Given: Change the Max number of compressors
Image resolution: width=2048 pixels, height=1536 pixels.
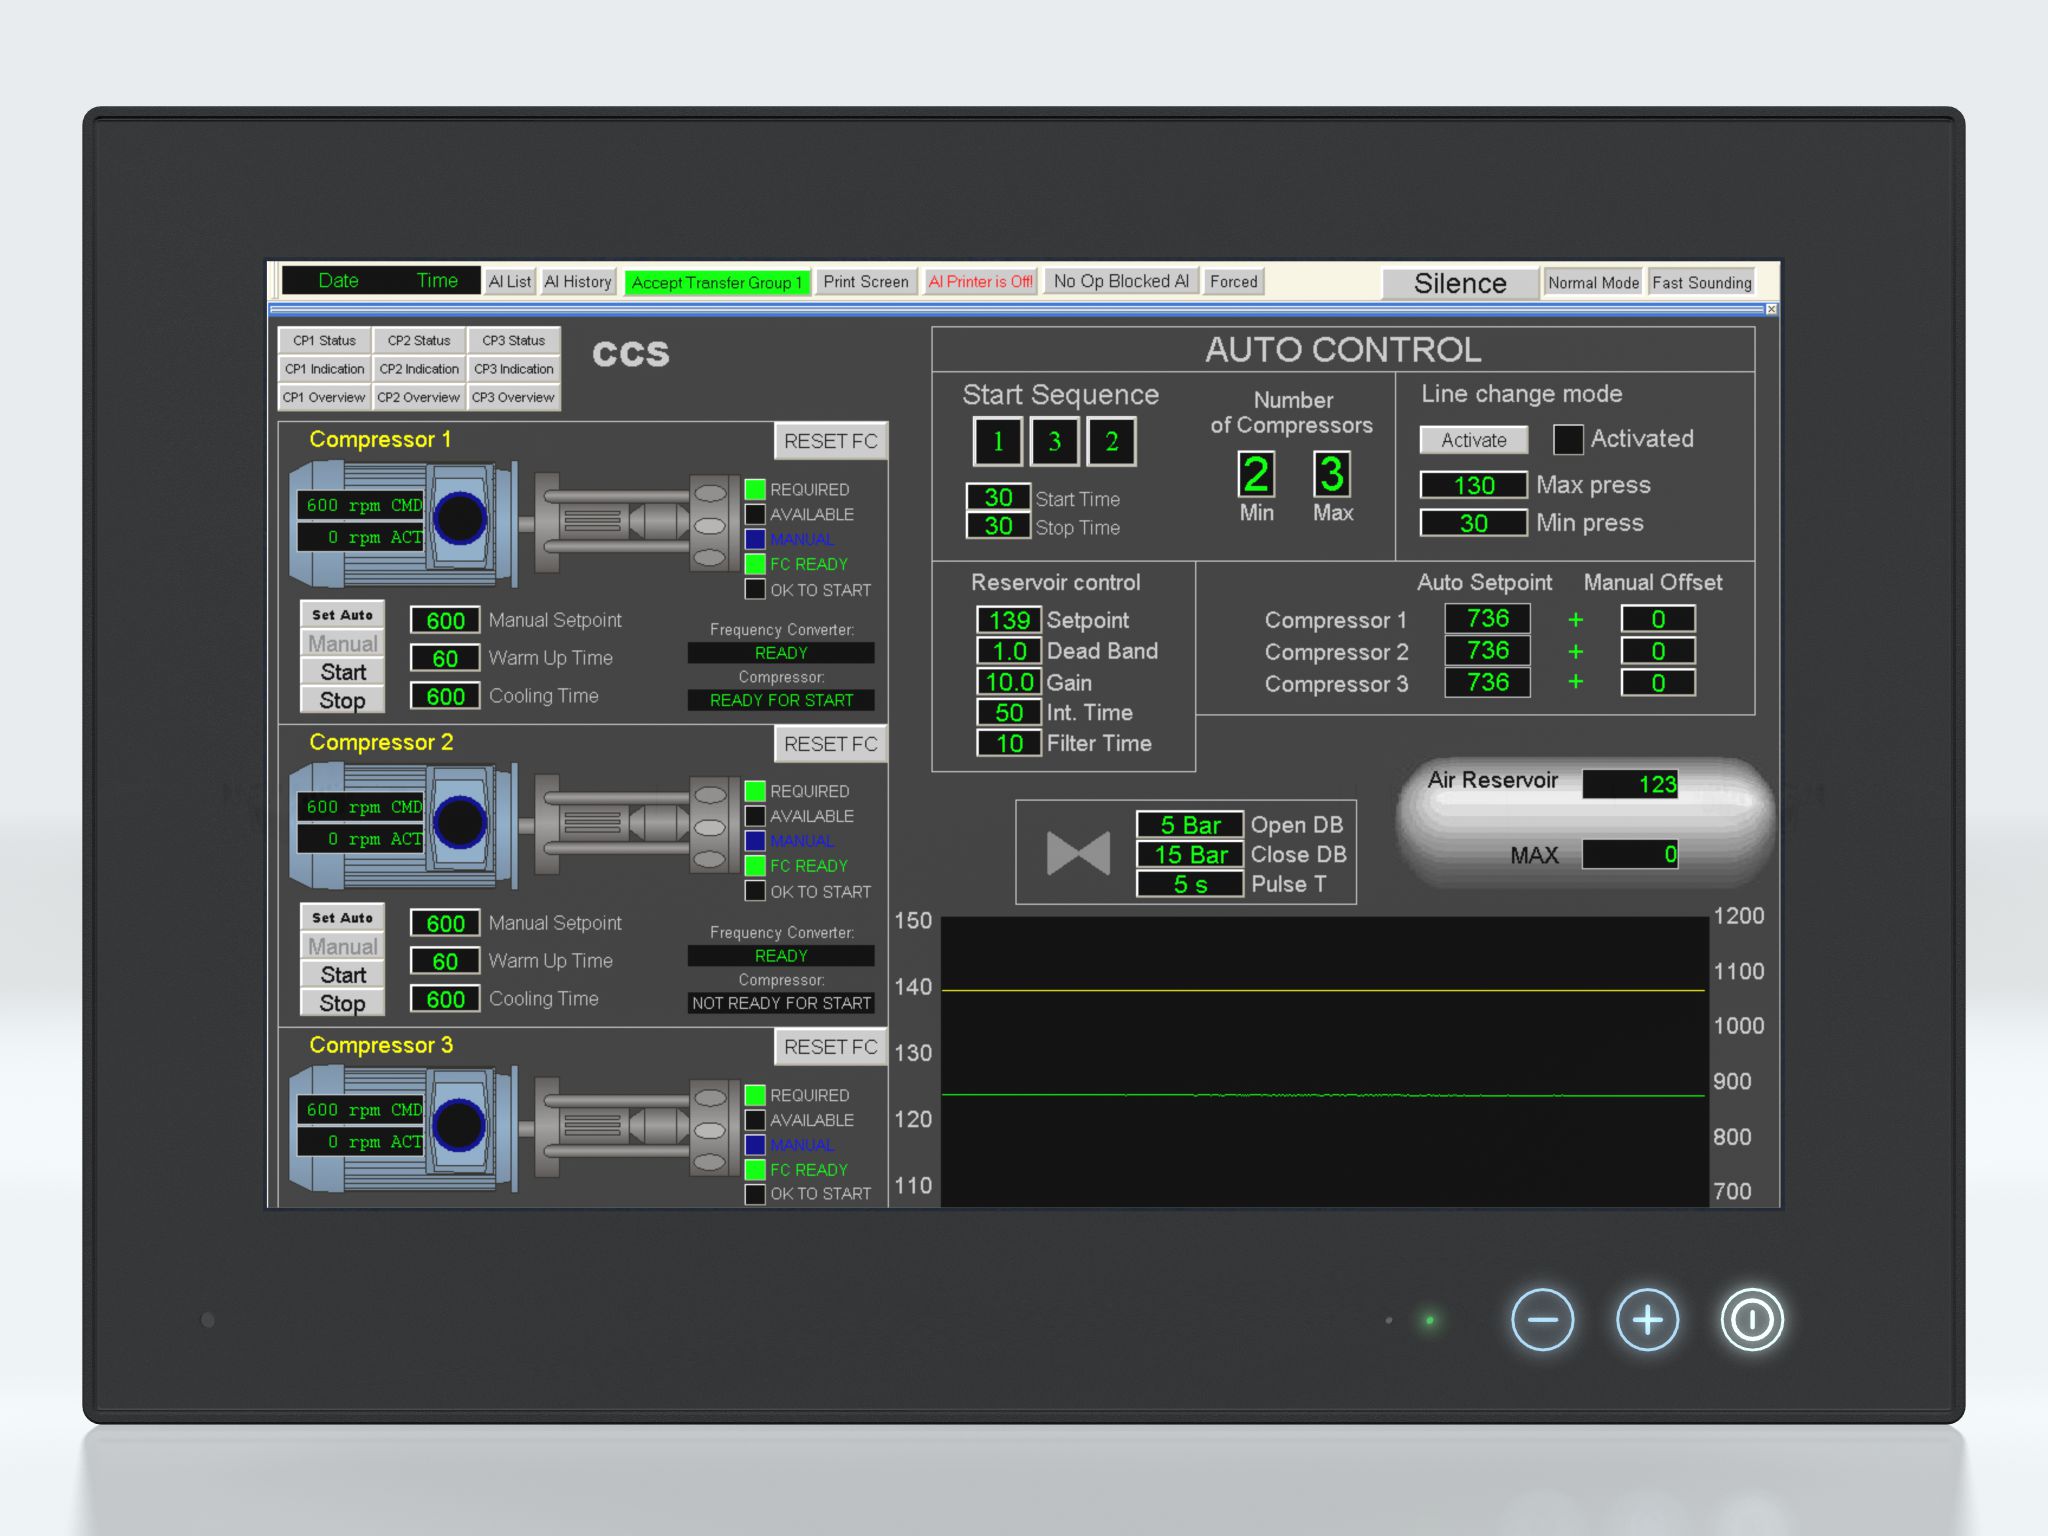Looking at the screenshot, I should tap(1331, 474).
